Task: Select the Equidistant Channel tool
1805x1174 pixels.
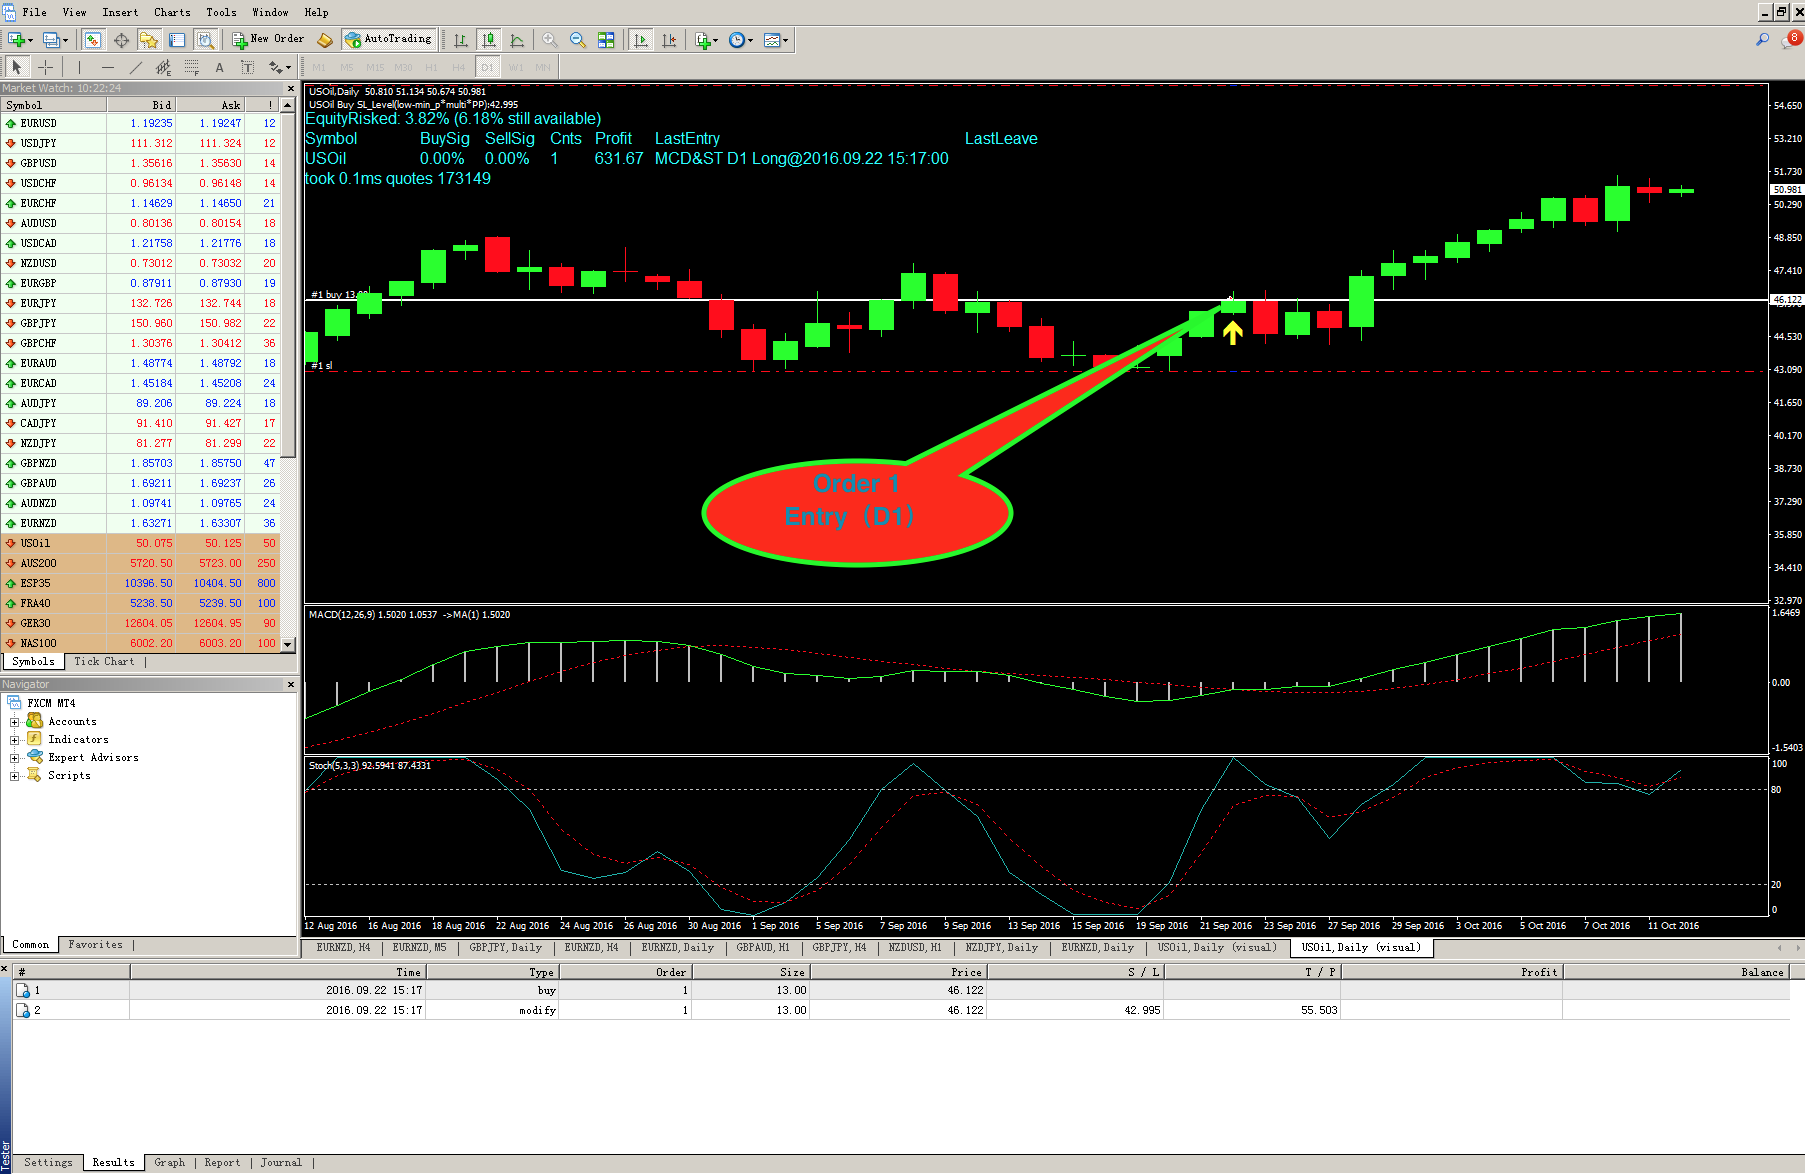Action: [x=163, y=67]
